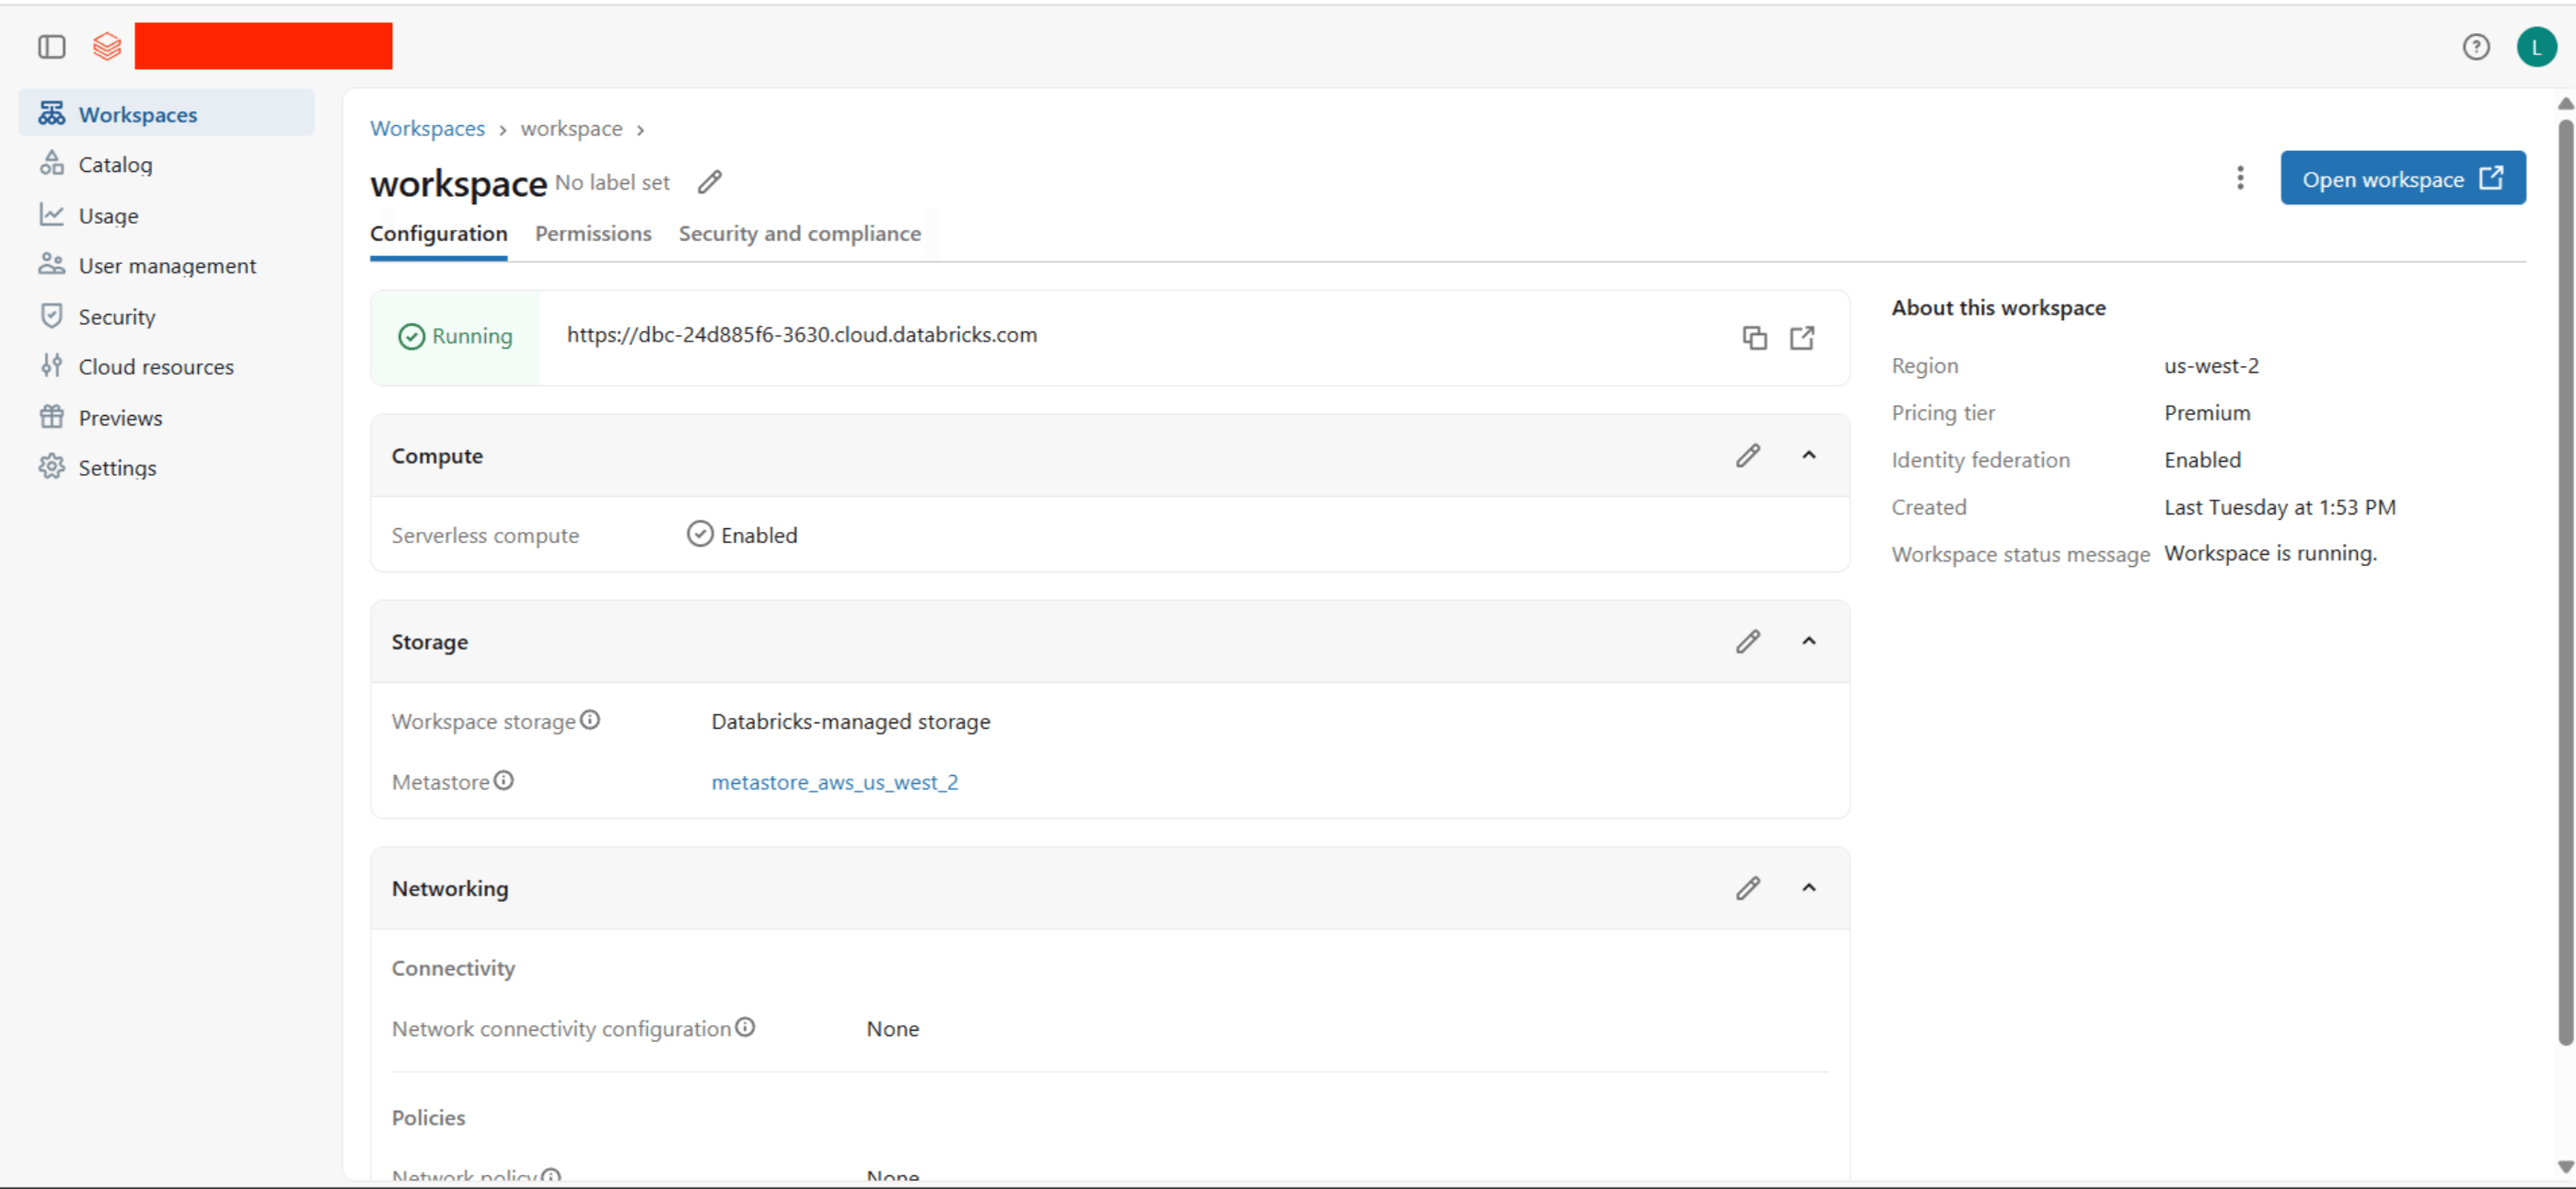Click the us-west-2 region value
This screenshot has width=2576, height=1189.
click(x=2211, y=366)
